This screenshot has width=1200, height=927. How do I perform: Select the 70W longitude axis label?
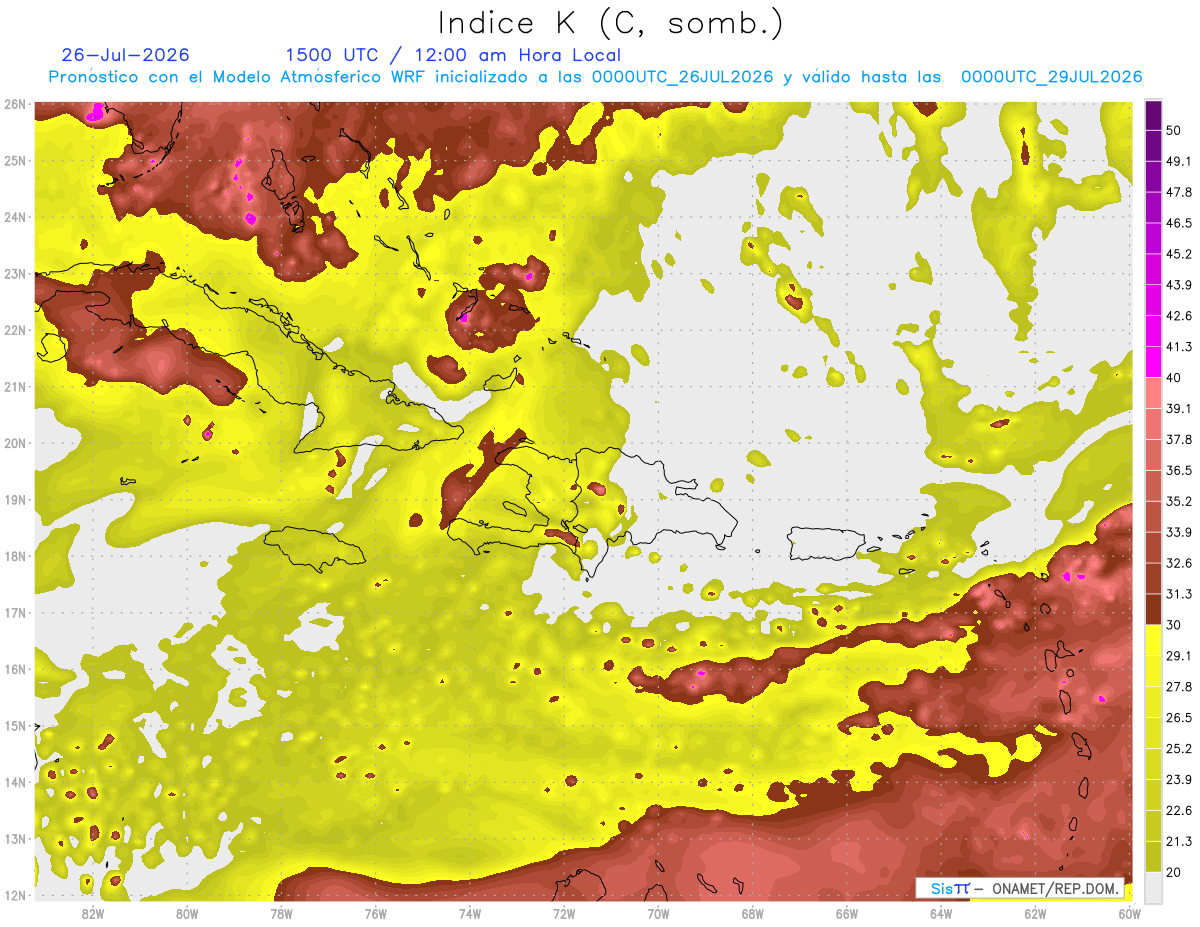(x=658, y=913)
